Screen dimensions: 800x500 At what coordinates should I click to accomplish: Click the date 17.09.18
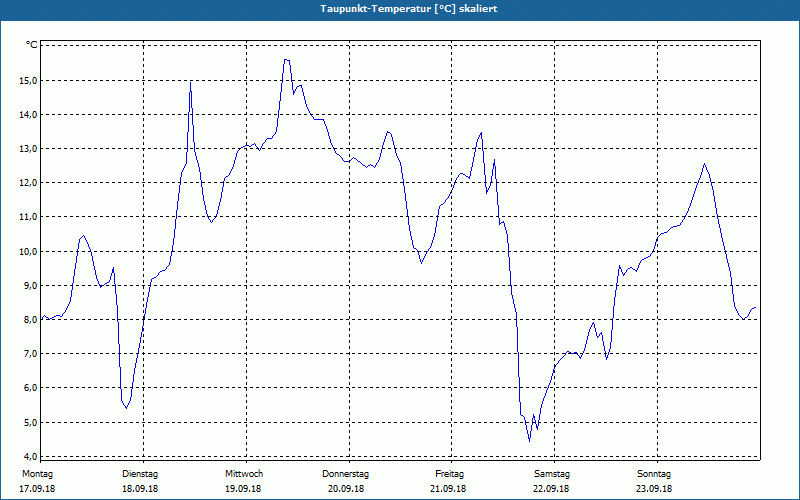point(37,489)
